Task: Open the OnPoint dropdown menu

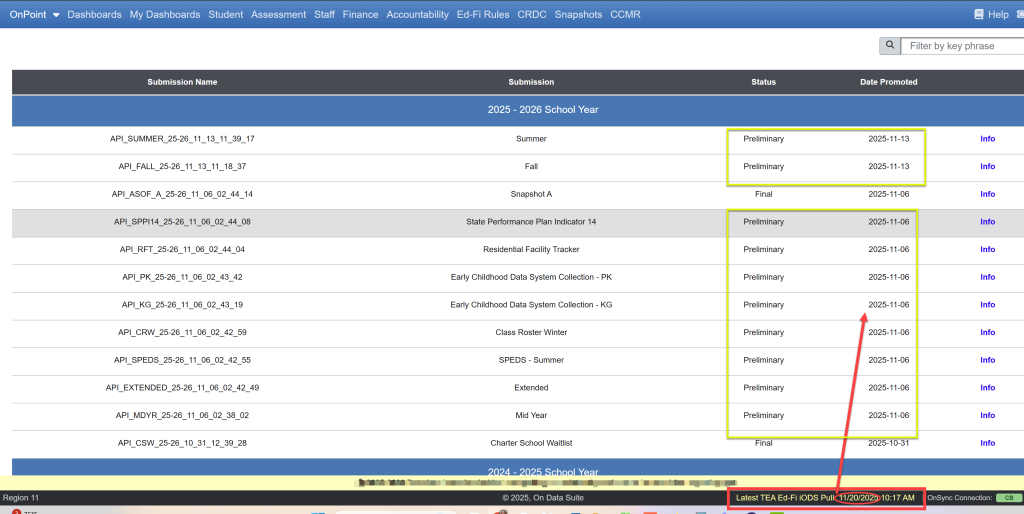Action: point(35,15)
